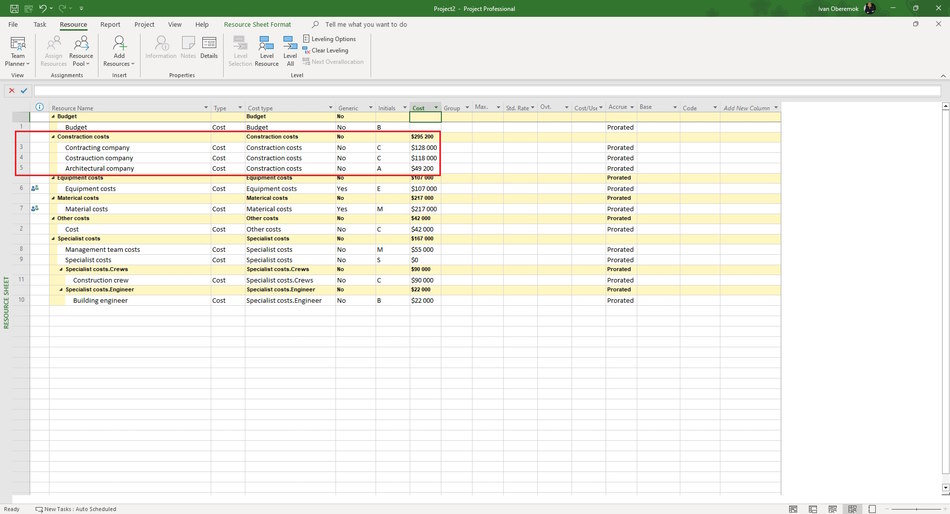Click the Save icon in quick access toolbar
950x514 pixels.
tap(14, 8)
